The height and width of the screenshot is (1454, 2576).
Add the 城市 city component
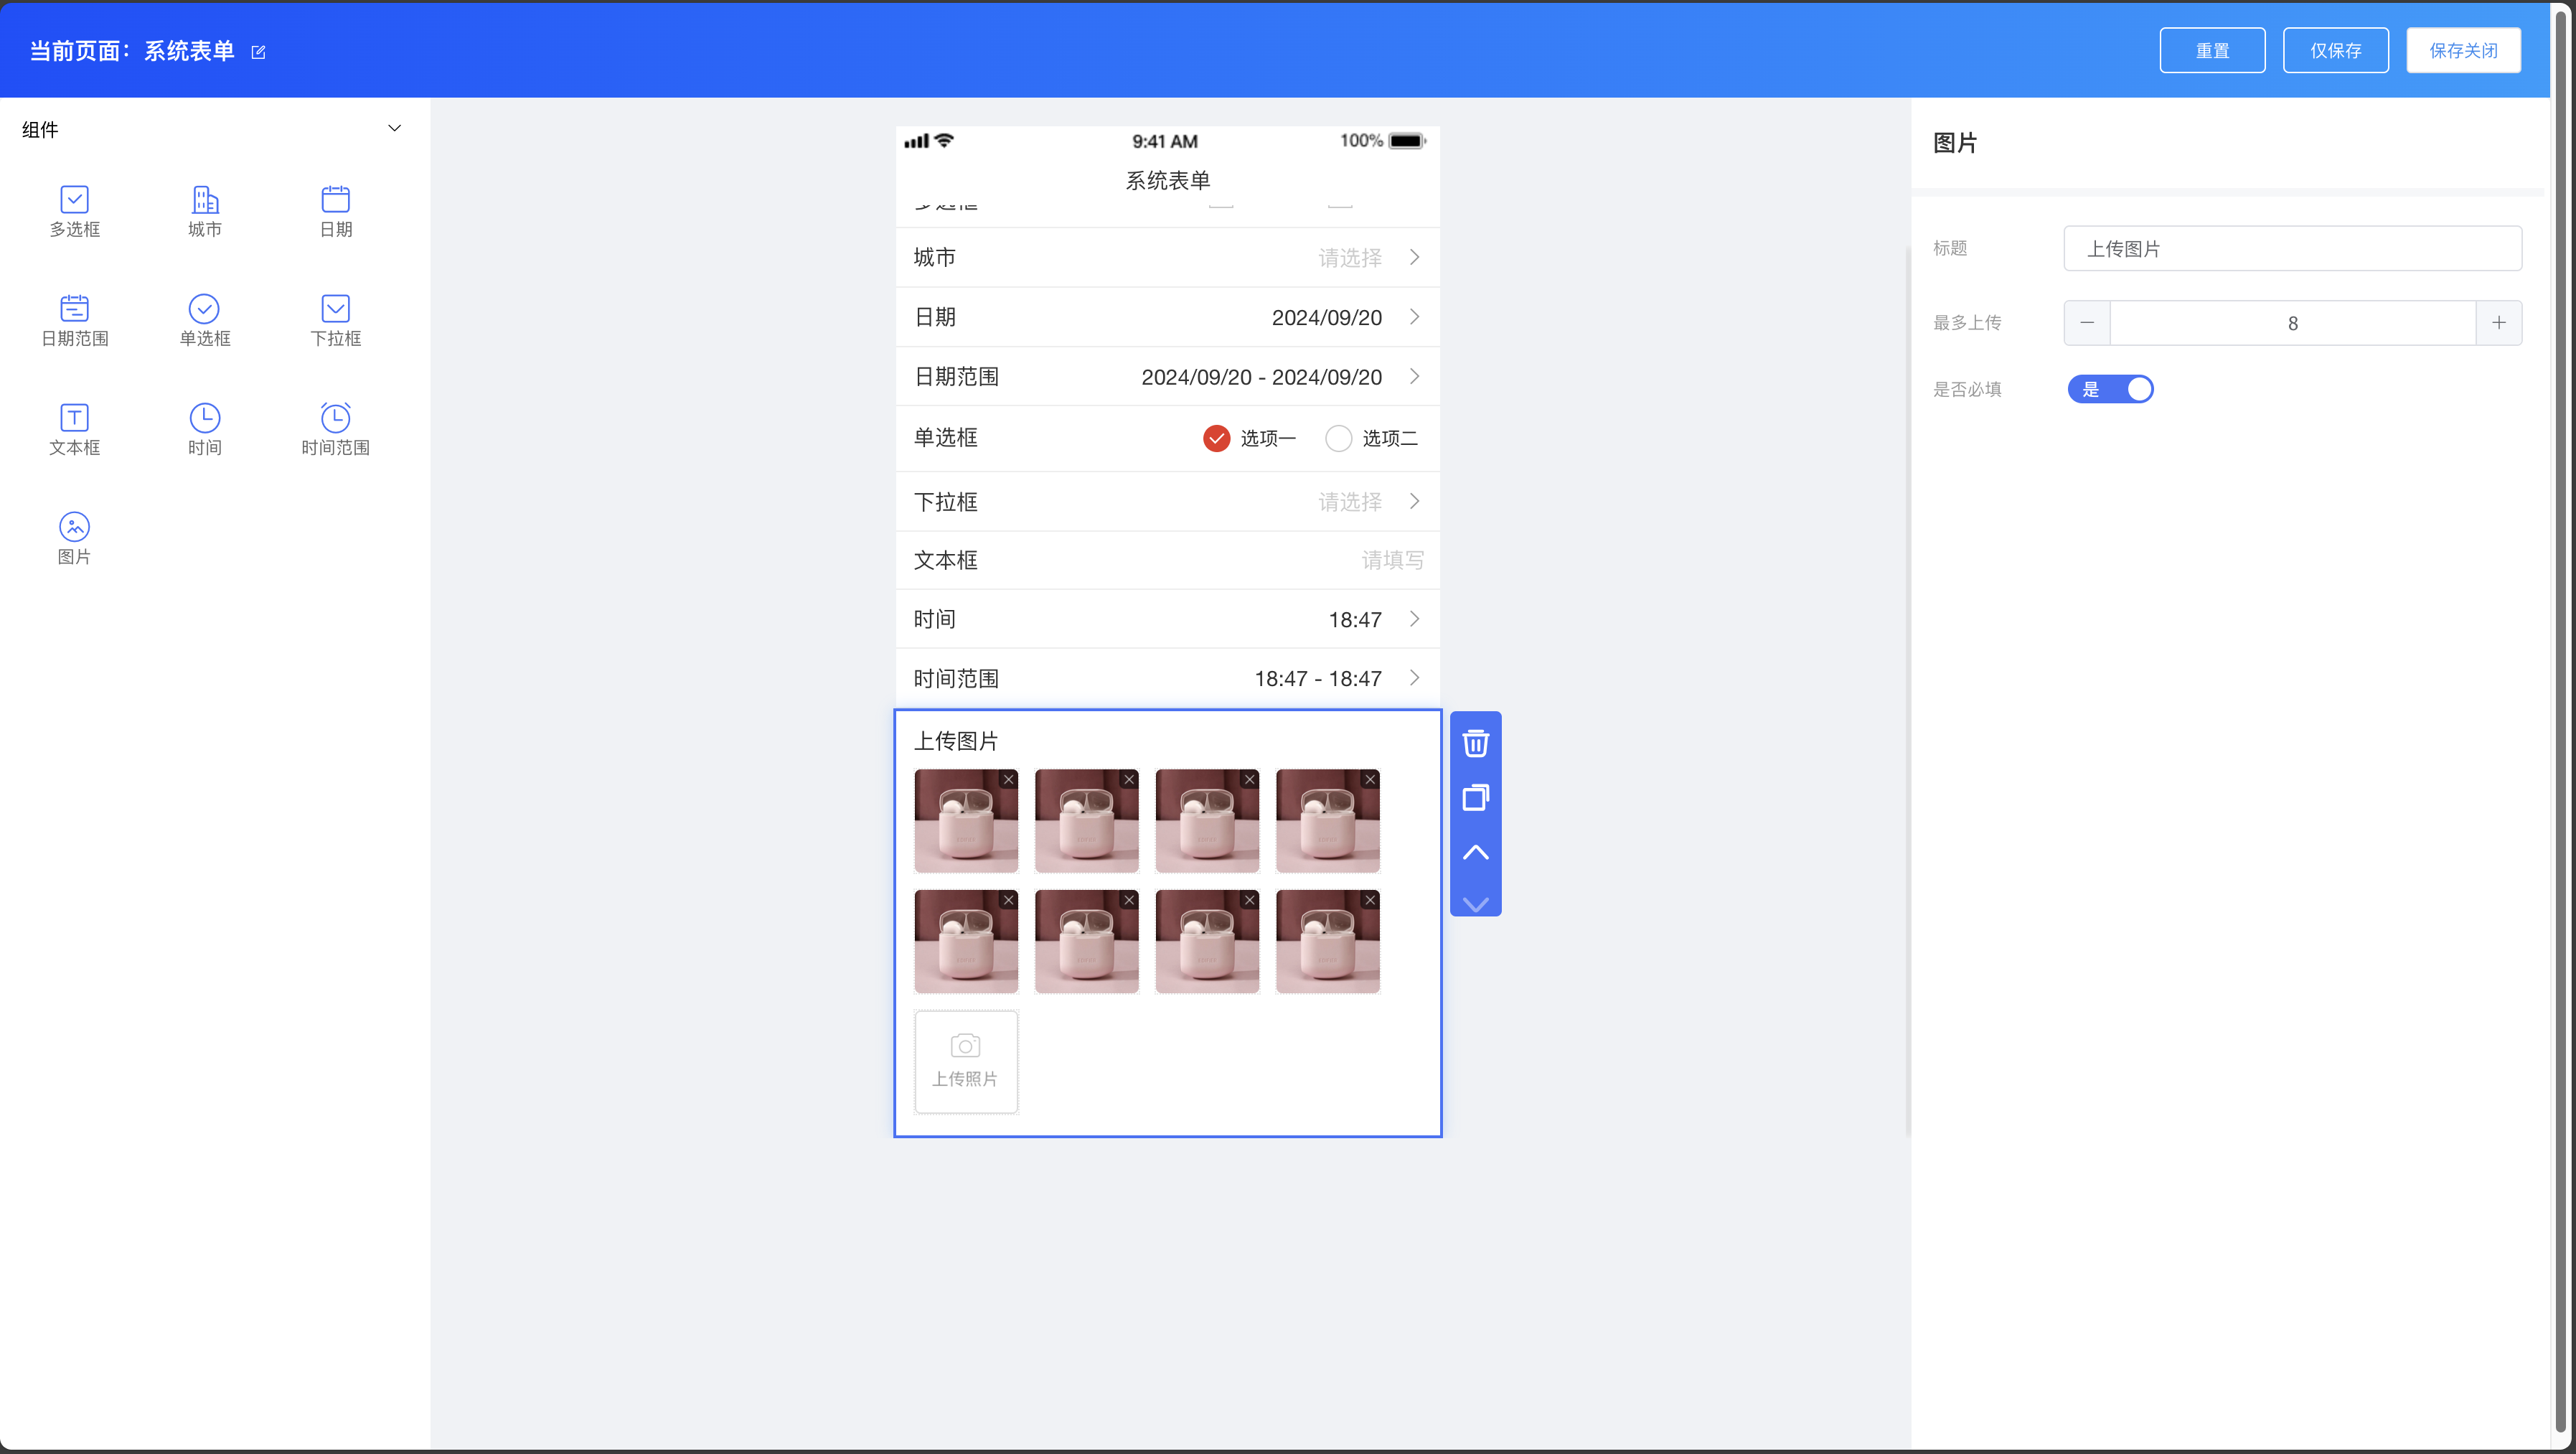205,211
